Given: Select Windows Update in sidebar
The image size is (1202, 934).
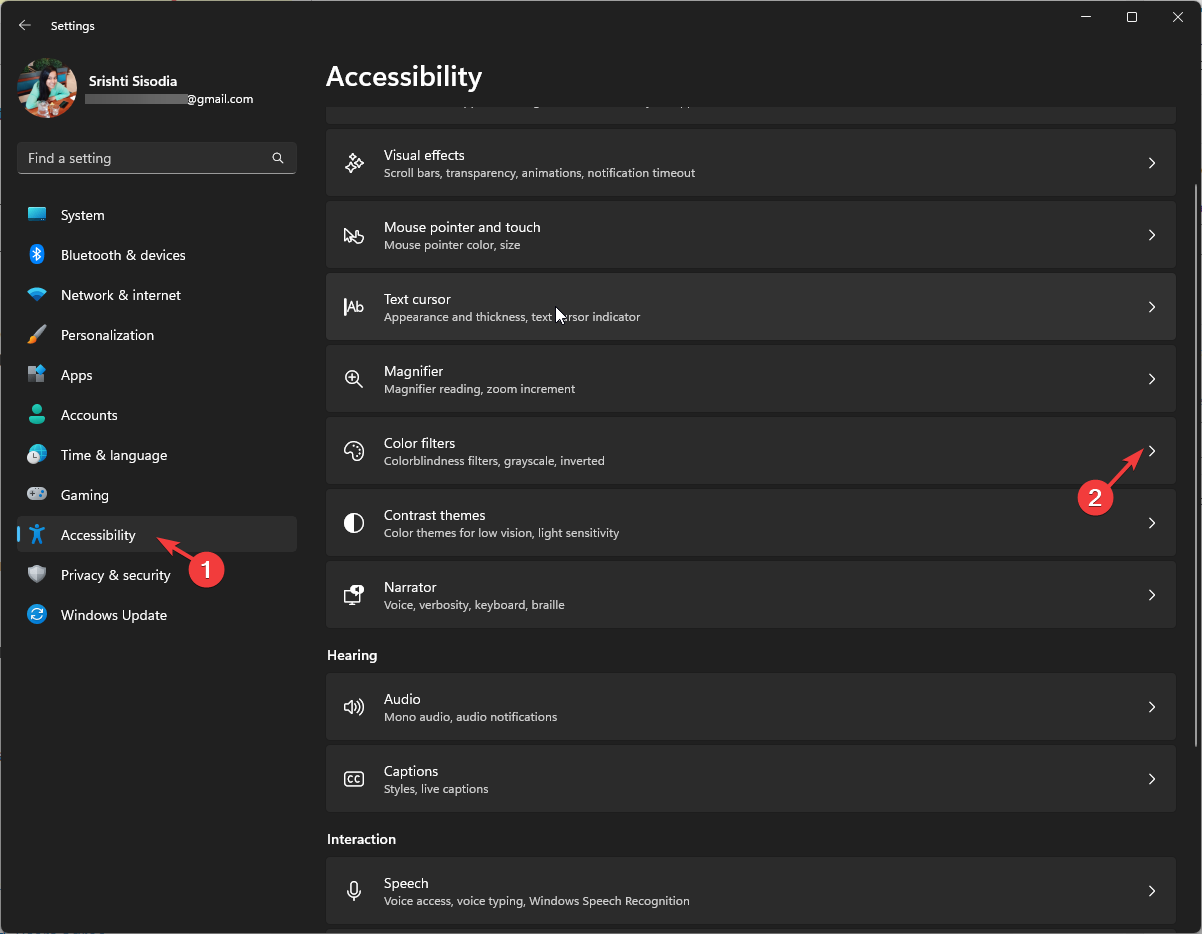Looking at the screenshot, I should coord(113,615).
